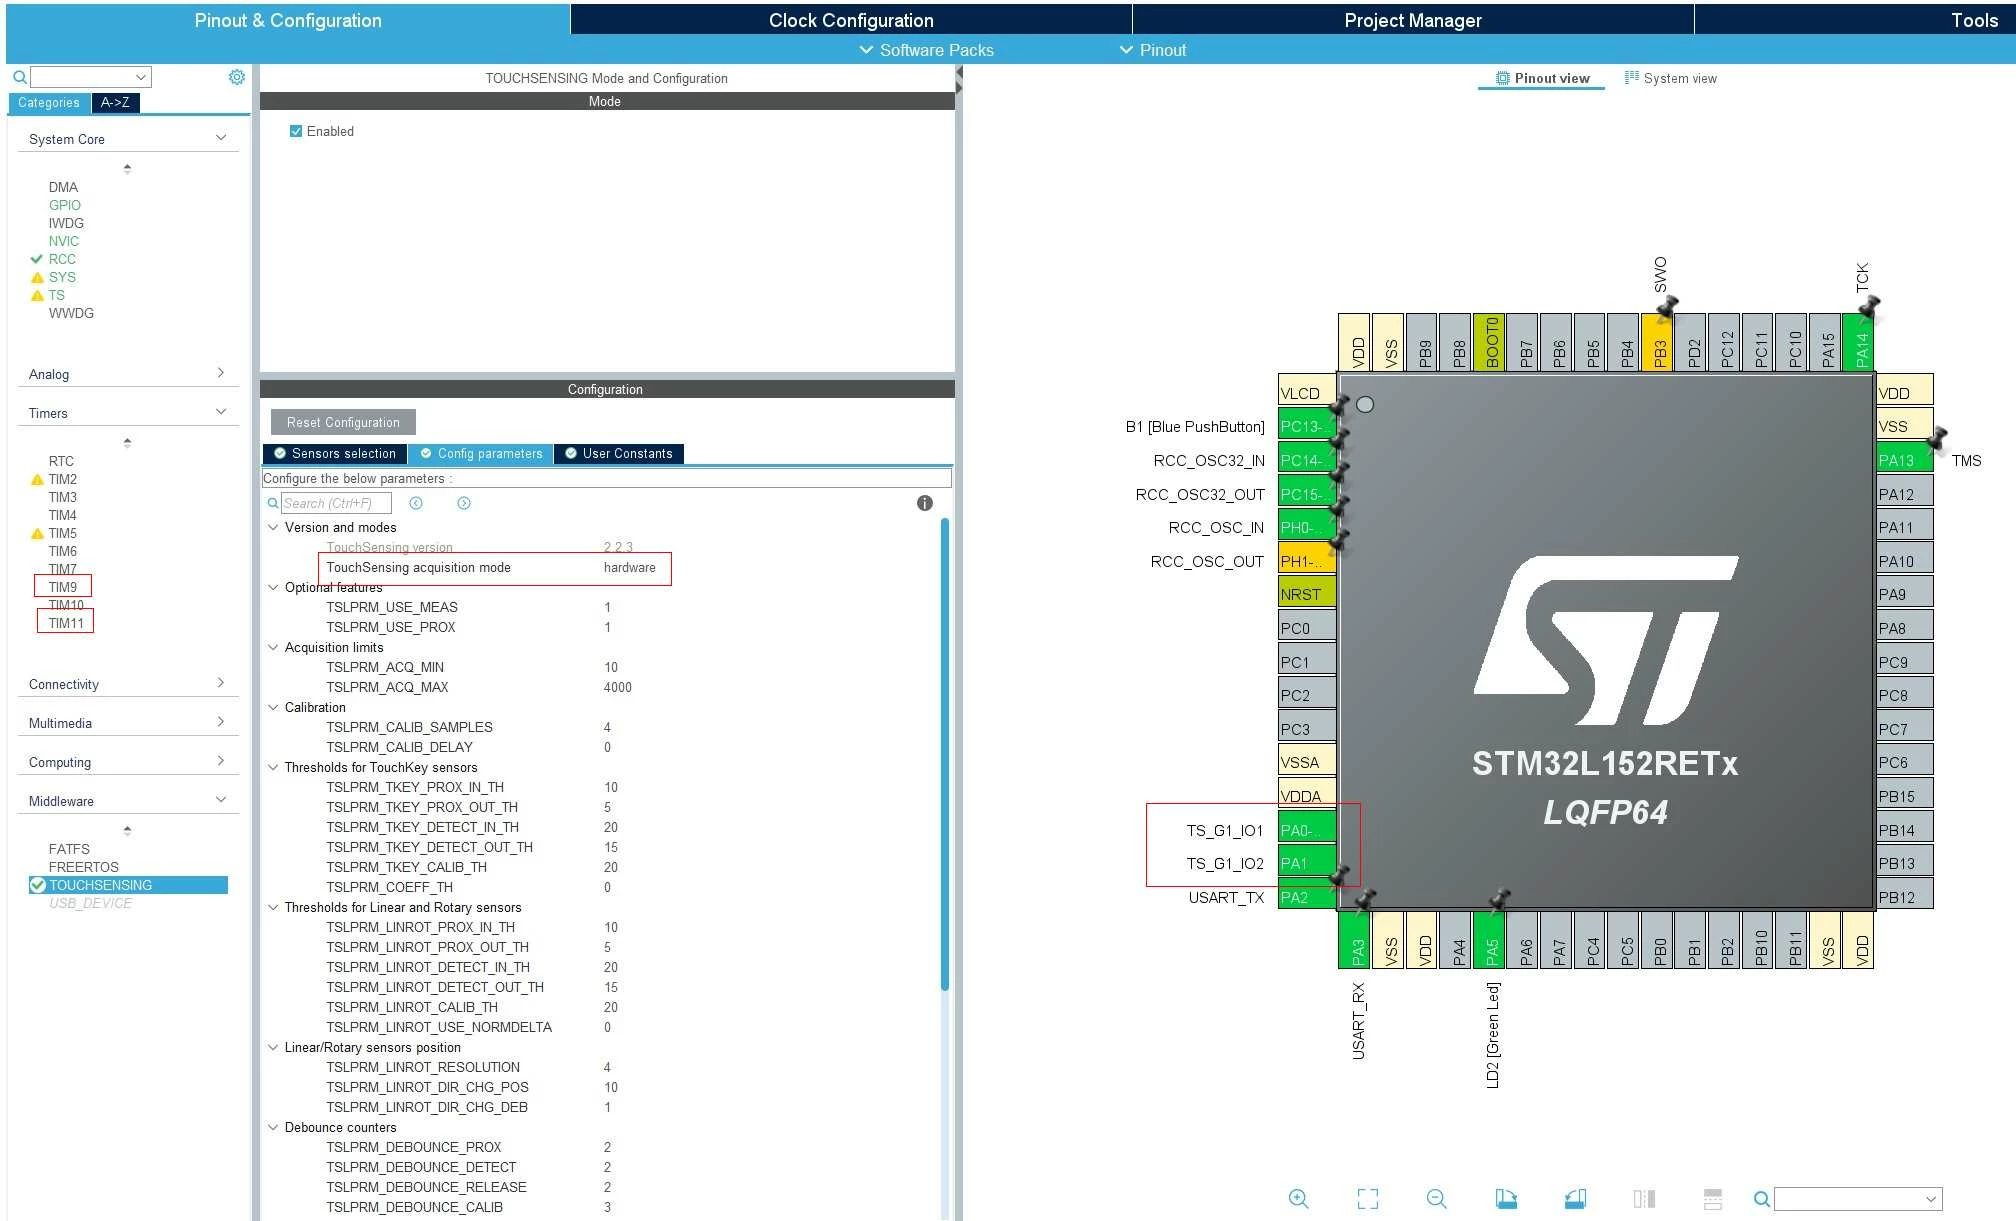Collapse the Middleware category

(221, 800)
